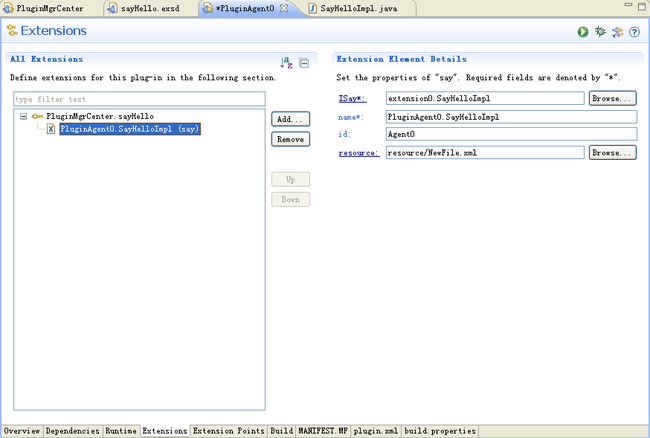Click the ISay field with extension0.SayHelloImpl
The image size is (650, 438).
click(485, 99)
